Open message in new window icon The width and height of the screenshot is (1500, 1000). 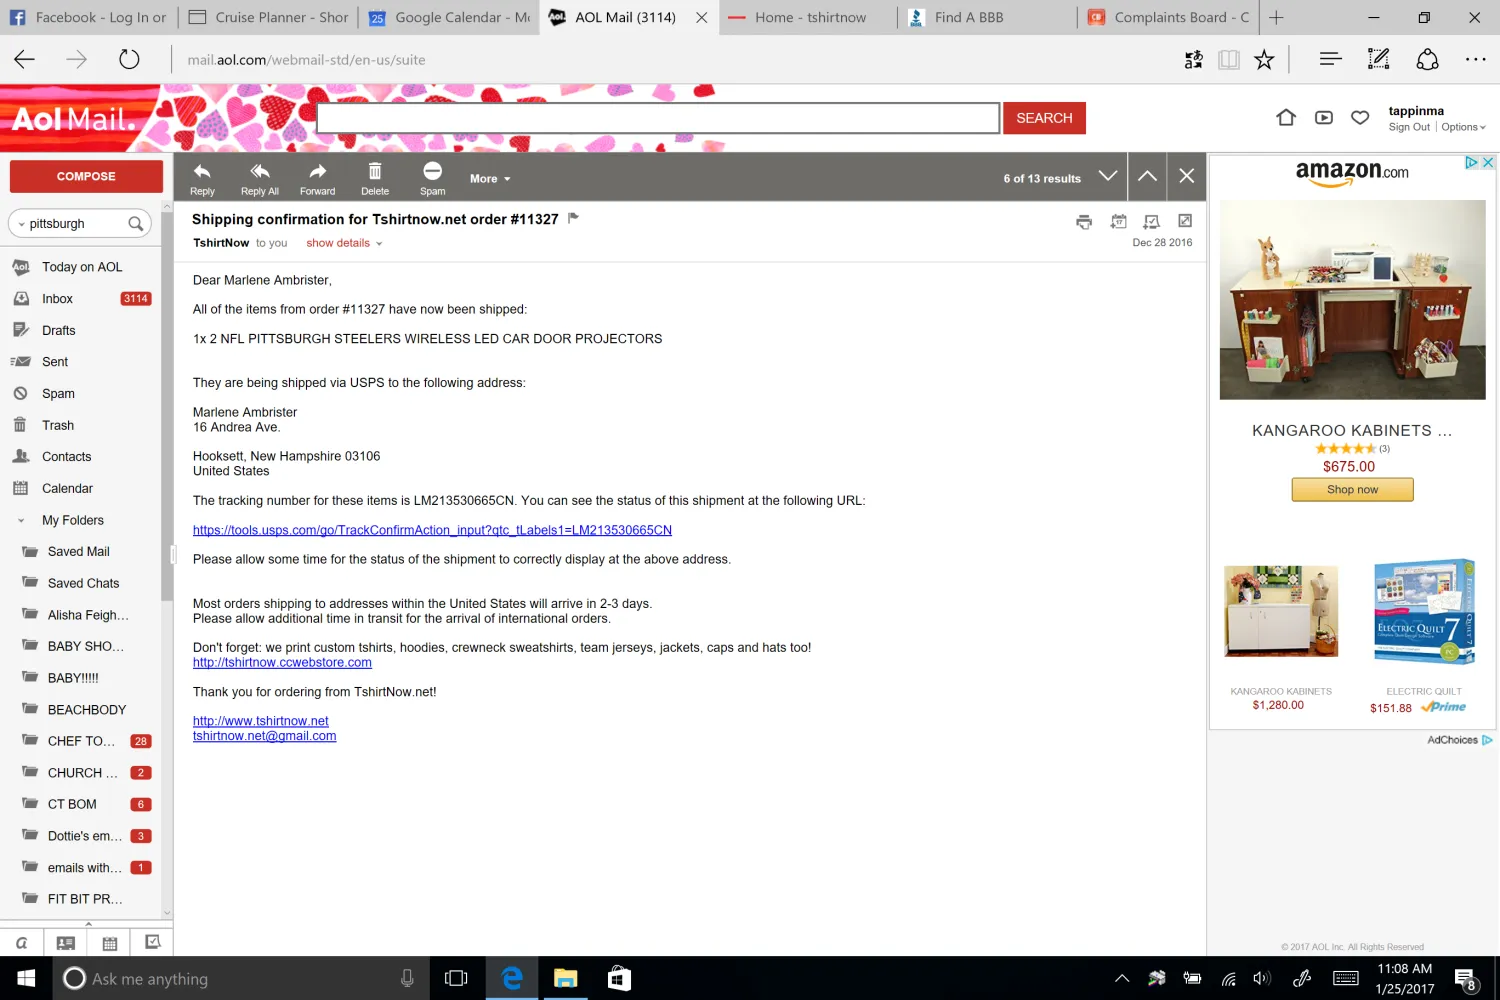pos(1185,221)
